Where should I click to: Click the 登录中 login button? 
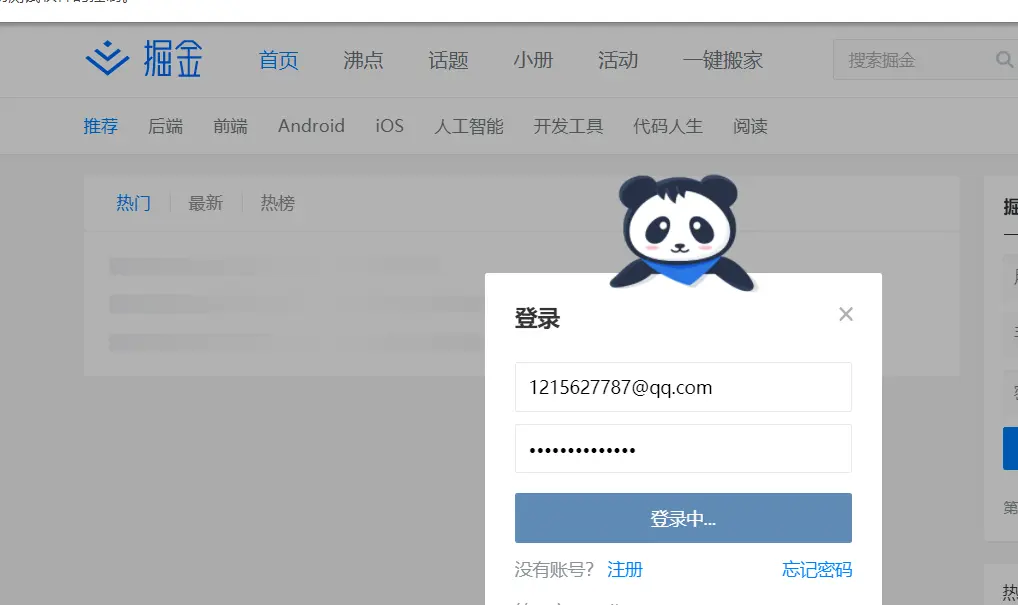click(x=683, y=517)
